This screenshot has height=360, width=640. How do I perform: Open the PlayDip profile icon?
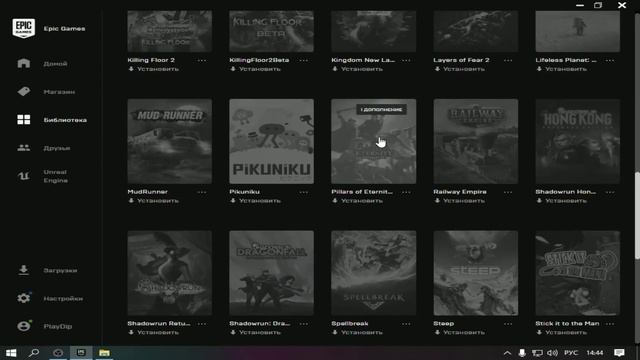click(24, 326)
